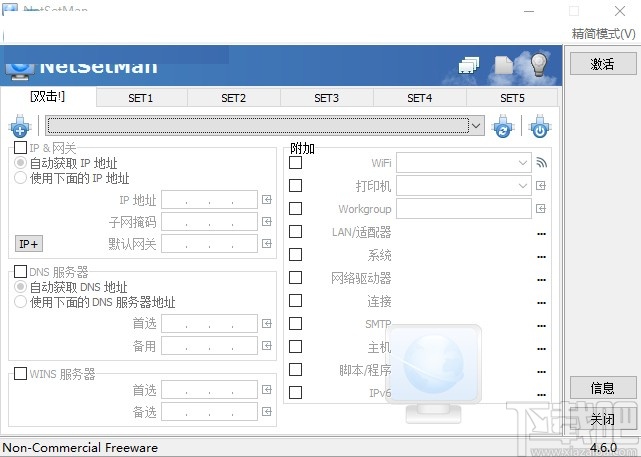Screen dimensions: 641x457
Task: Switch to the 双击! tab
Action: pos(48,96)
